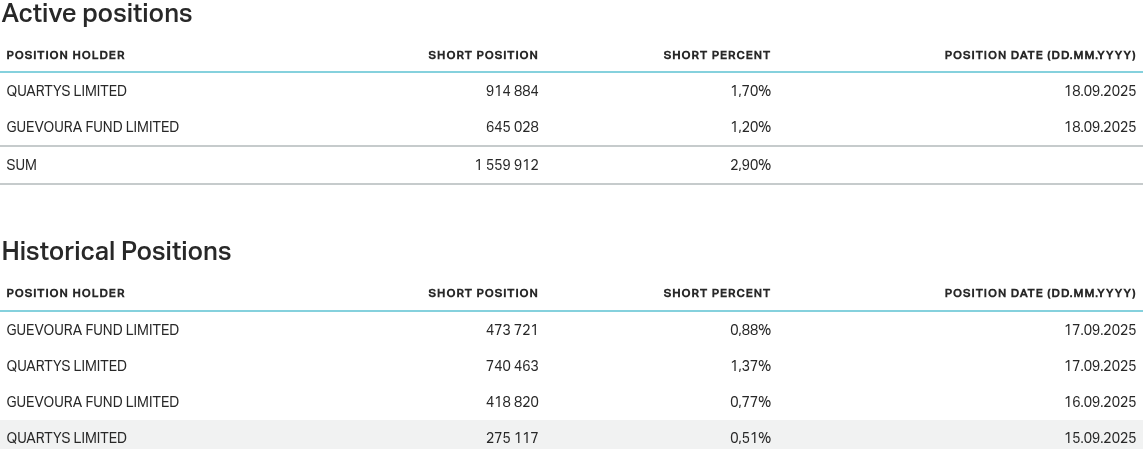
Task: Select the 418 820 short position value
Action: tap(512, 402)
